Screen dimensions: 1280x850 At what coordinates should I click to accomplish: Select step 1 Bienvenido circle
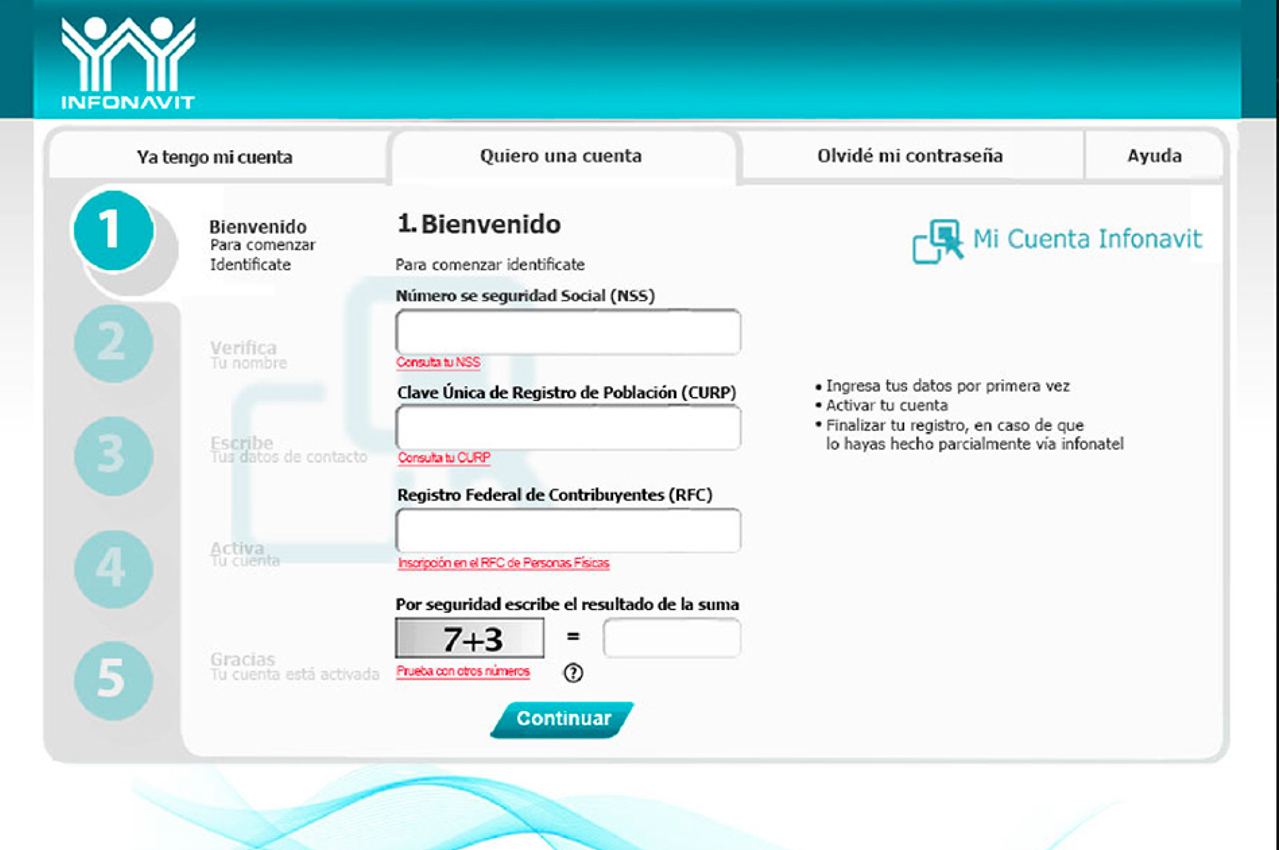pyautogui.click(x=112, y=231)
